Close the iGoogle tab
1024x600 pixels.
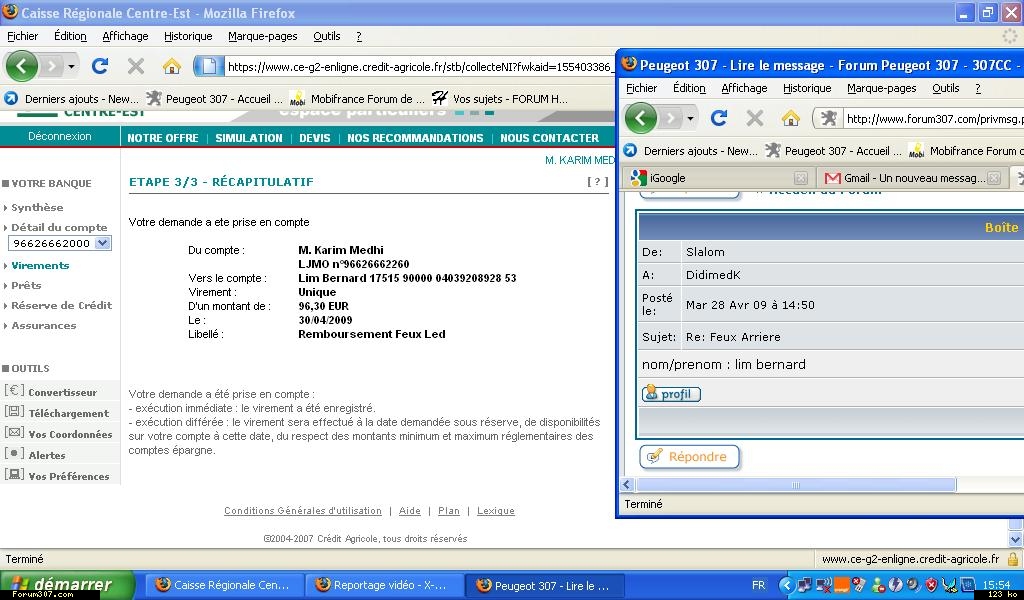(801, 178)
